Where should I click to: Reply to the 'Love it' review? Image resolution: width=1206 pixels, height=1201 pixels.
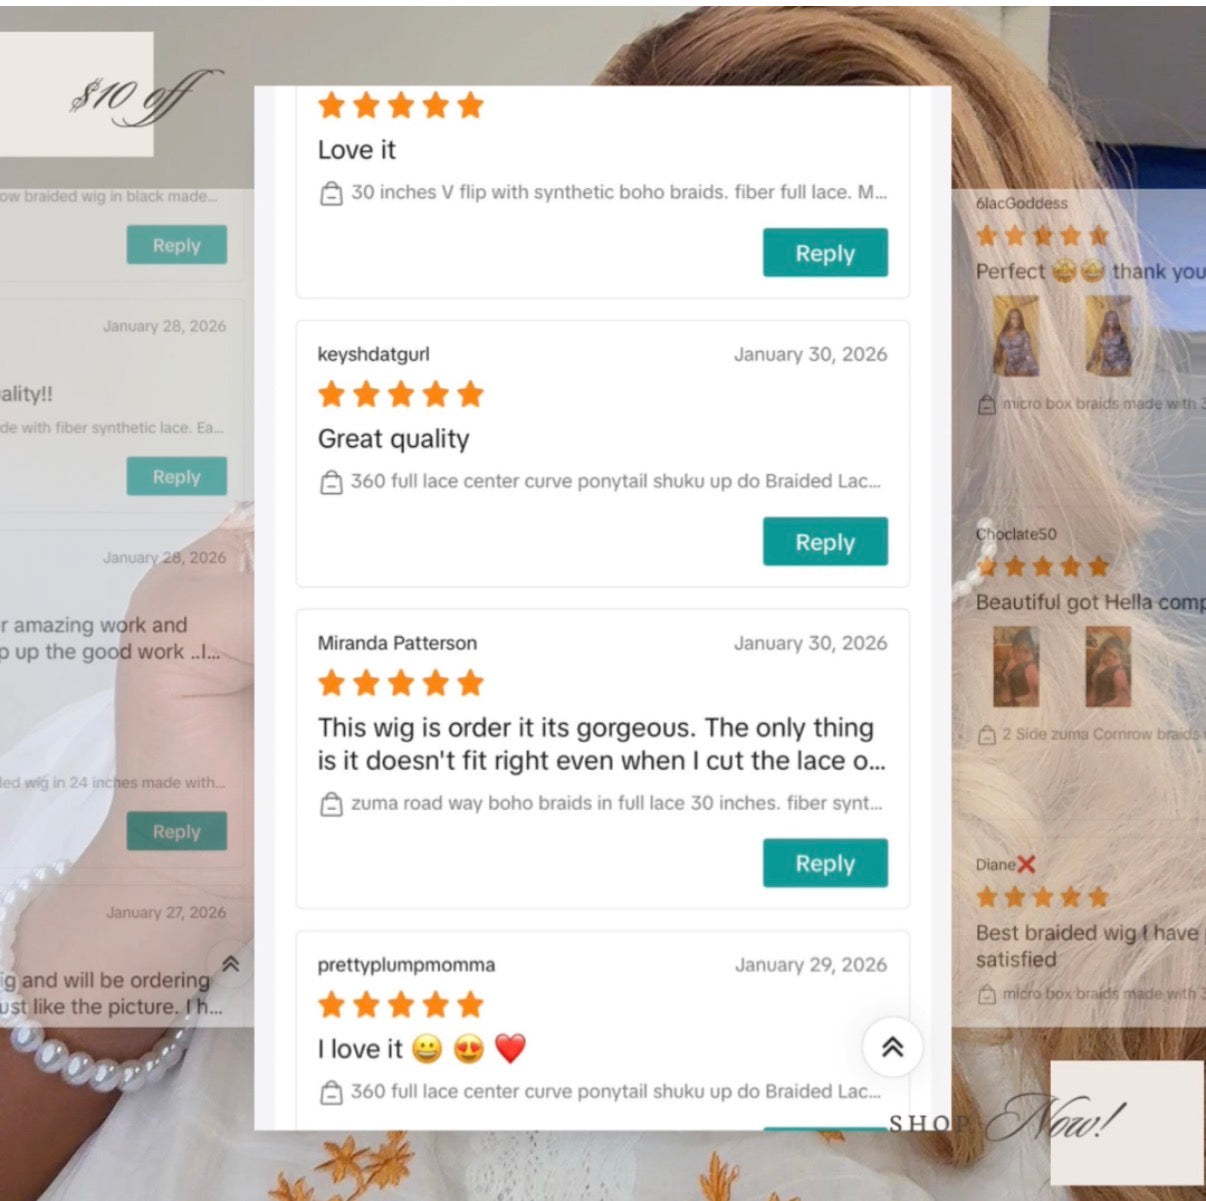(x=825, y=253)
